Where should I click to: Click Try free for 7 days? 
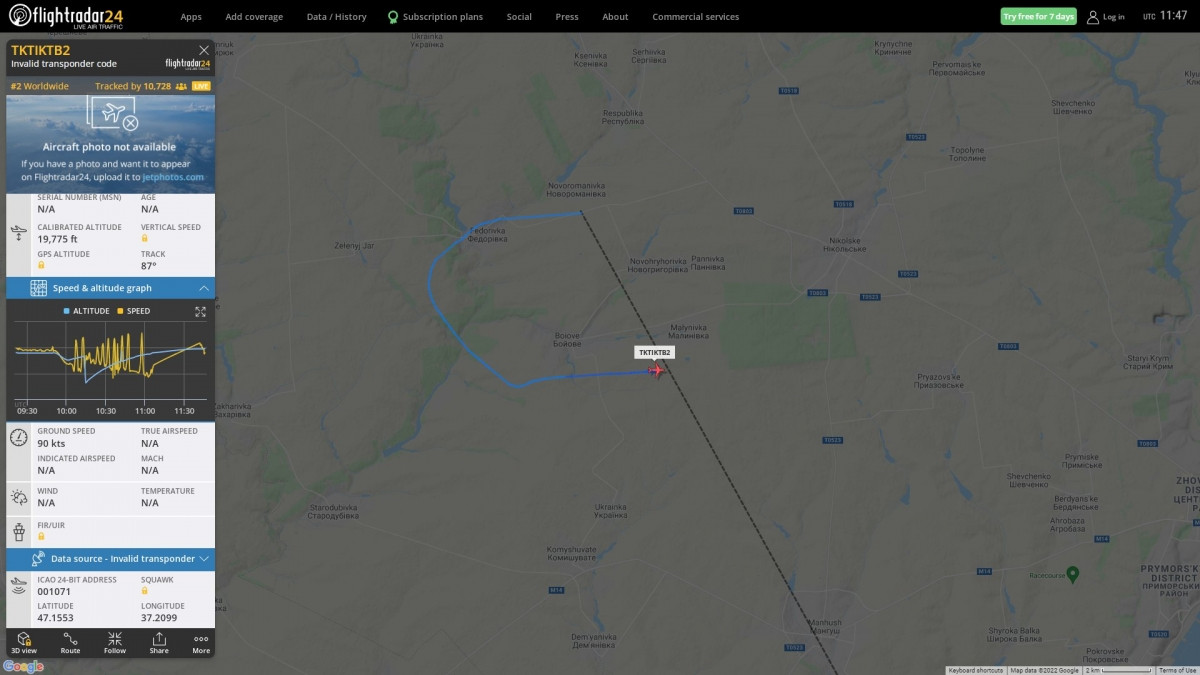click(x=1038, y=16)
